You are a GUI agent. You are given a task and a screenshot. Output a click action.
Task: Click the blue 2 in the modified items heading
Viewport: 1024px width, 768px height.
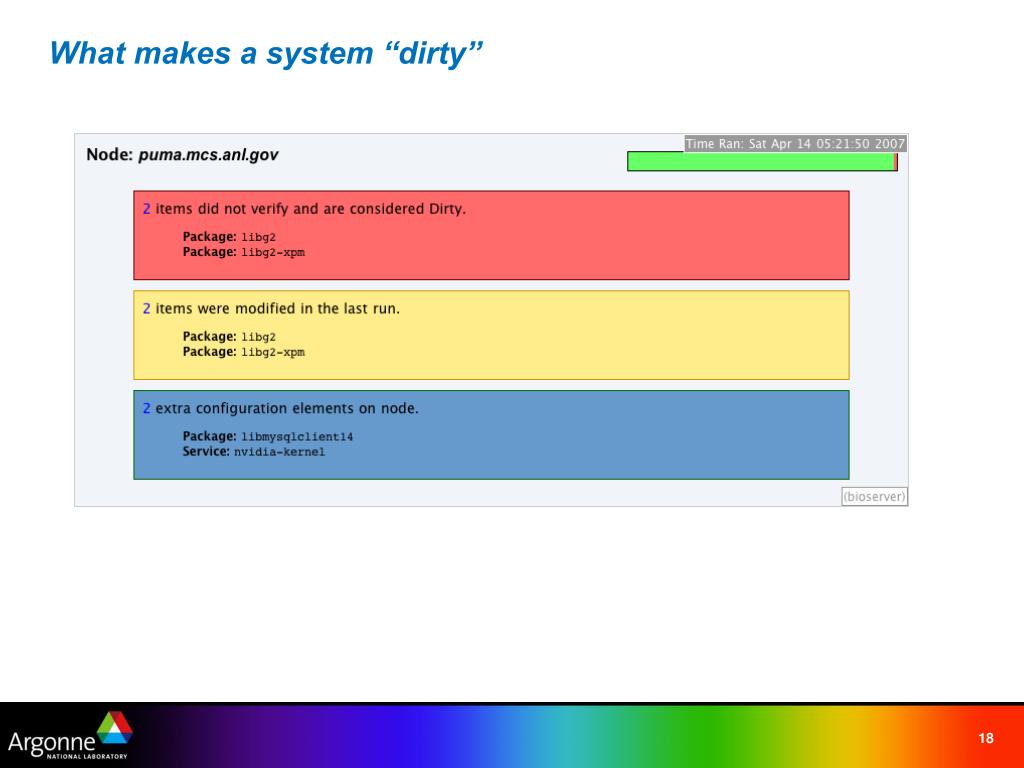[146, 309]
